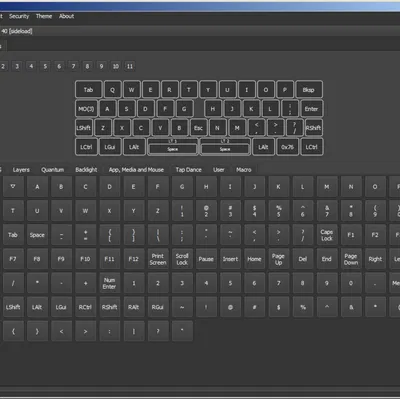Select layer 11 in the layer selector

coord(130,66)
